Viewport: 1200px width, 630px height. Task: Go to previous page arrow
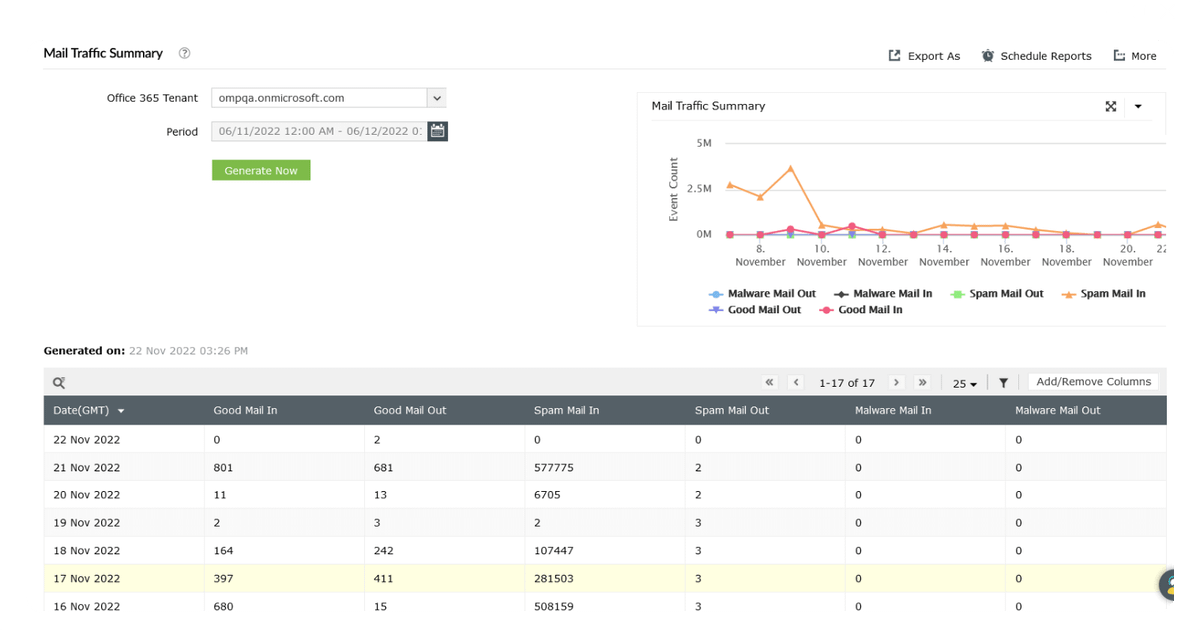(796, 382)
